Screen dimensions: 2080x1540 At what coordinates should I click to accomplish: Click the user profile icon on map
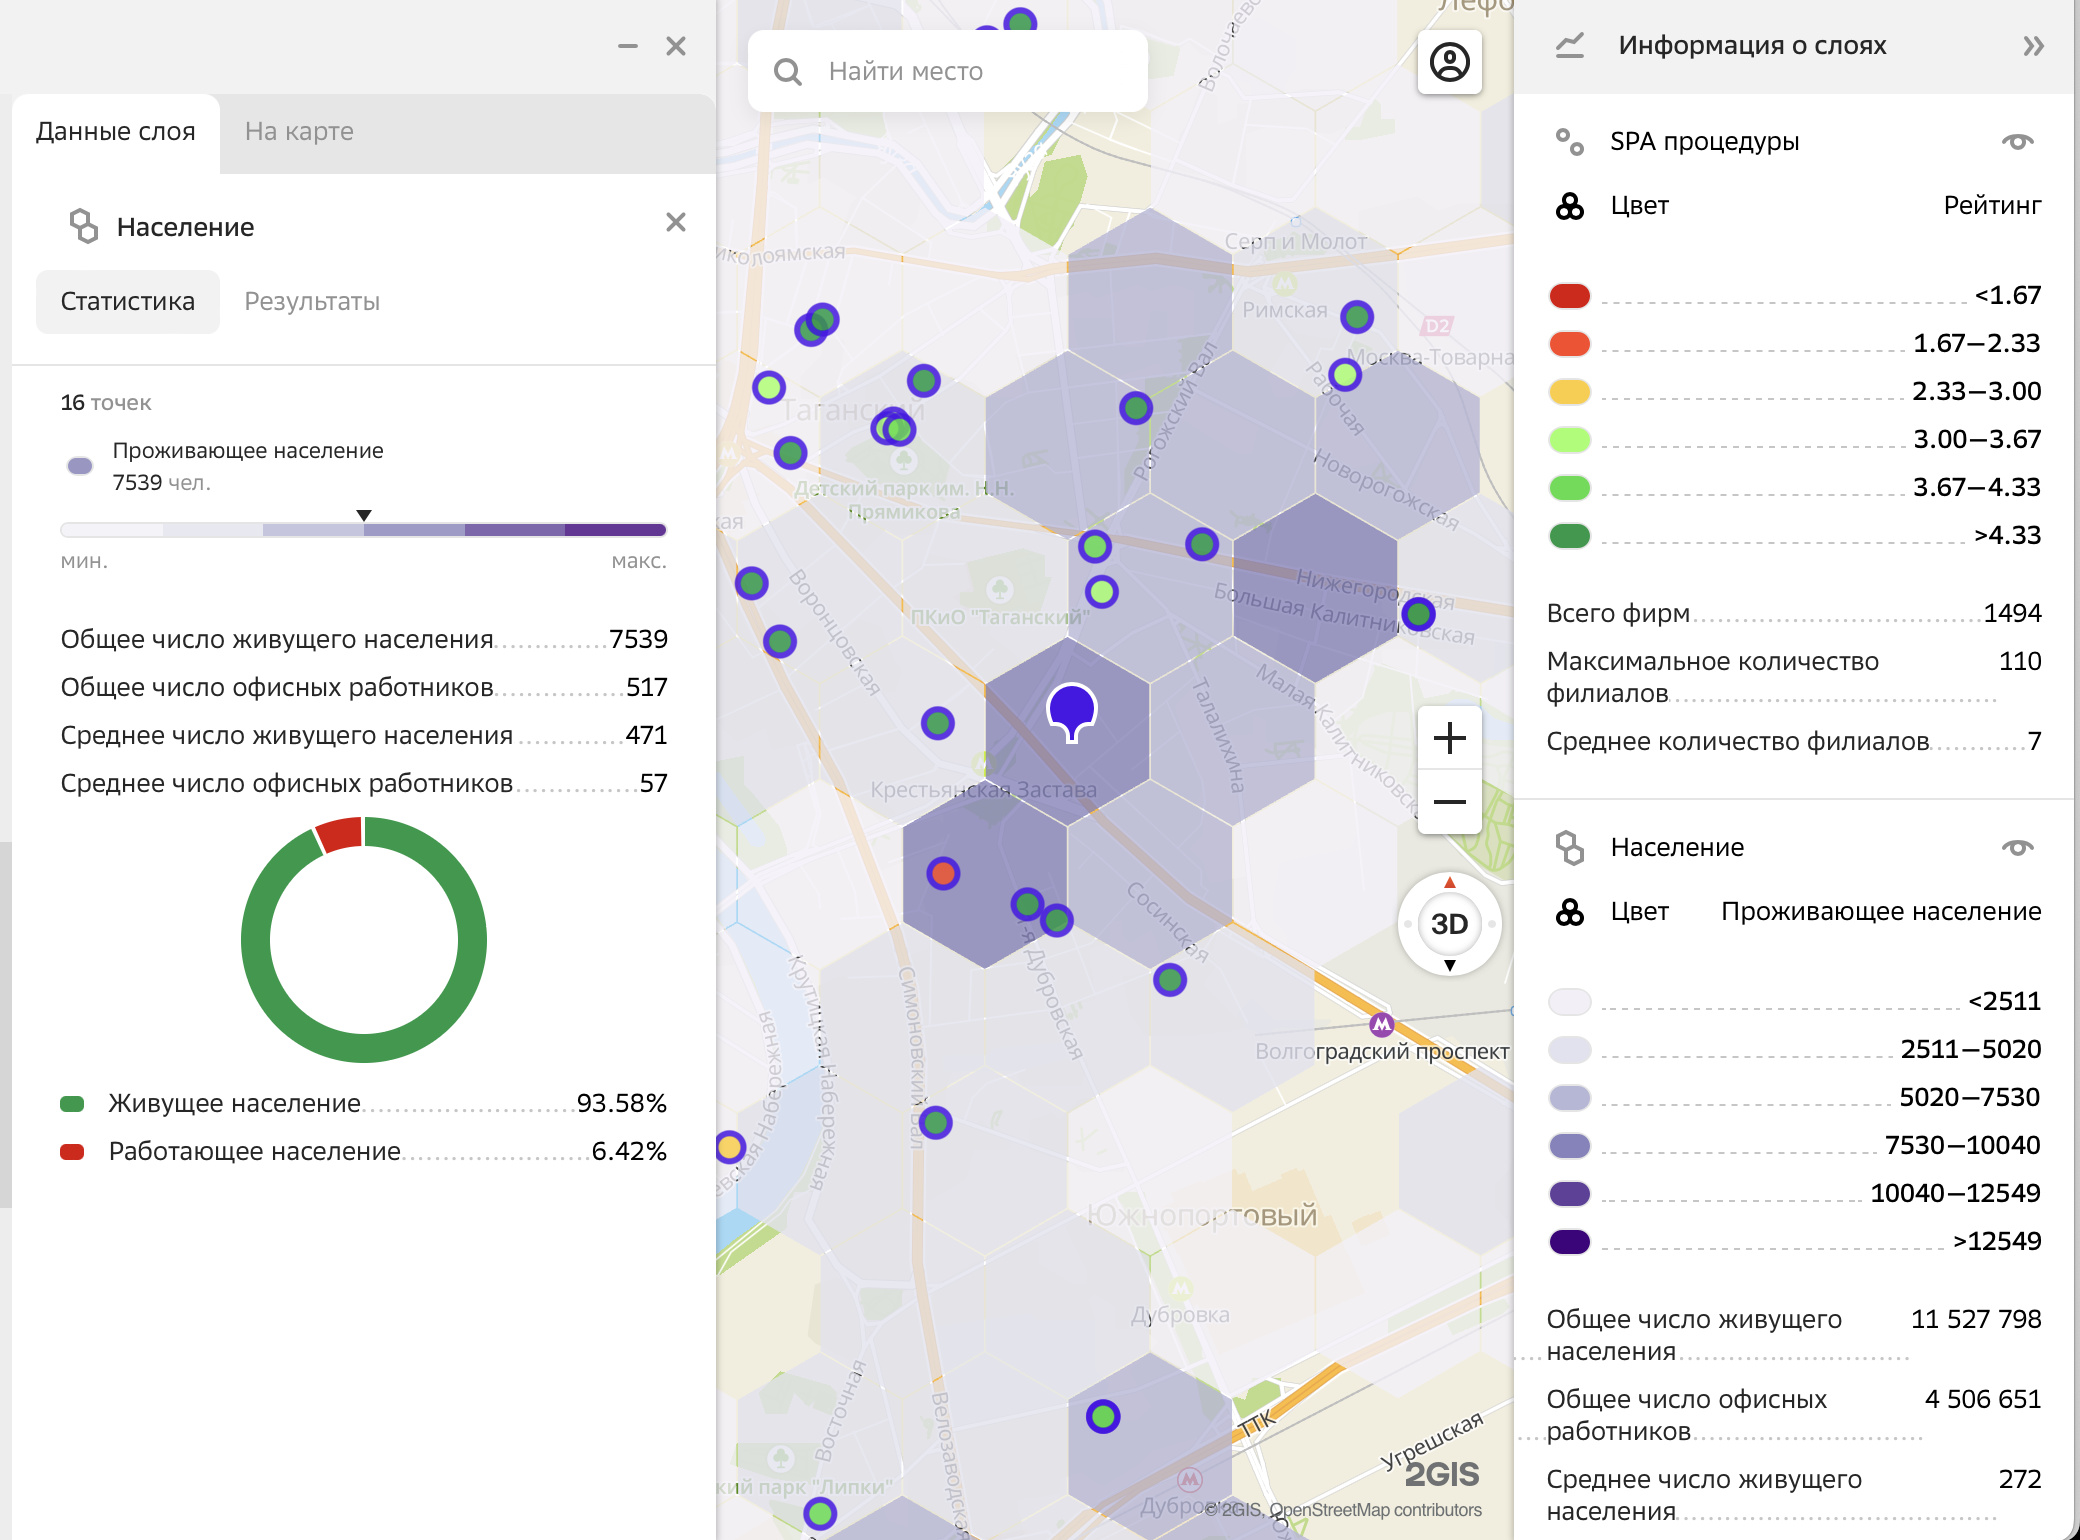point(1449,62)
